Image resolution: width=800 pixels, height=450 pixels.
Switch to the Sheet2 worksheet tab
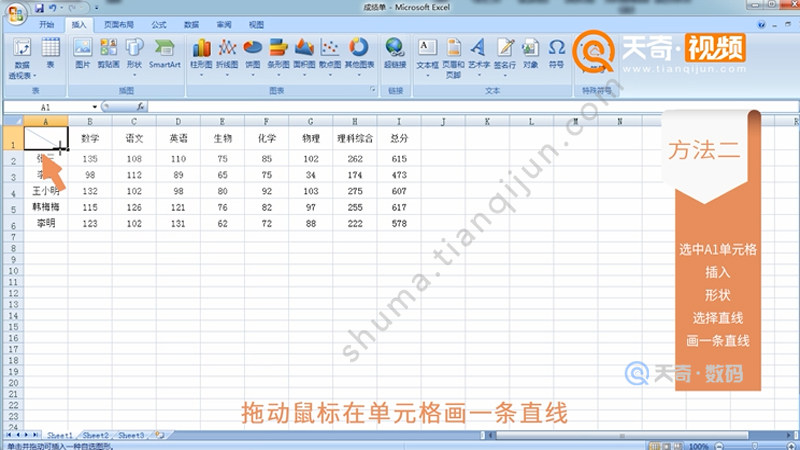coord(95,435)
